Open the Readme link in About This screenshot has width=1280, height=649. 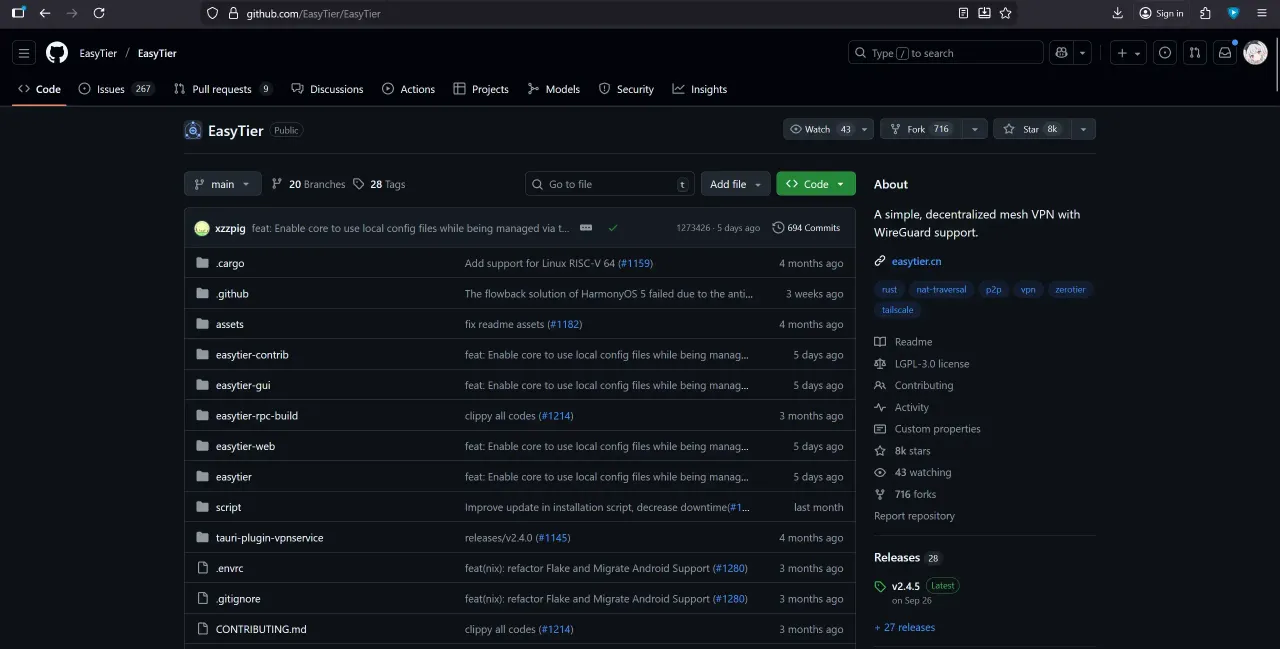click(x=913, y=342)
